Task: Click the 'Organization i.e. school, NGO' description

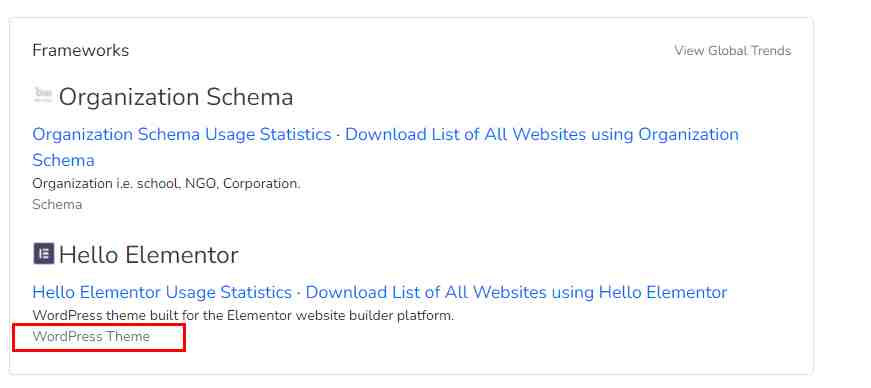Action: (166, 184)
